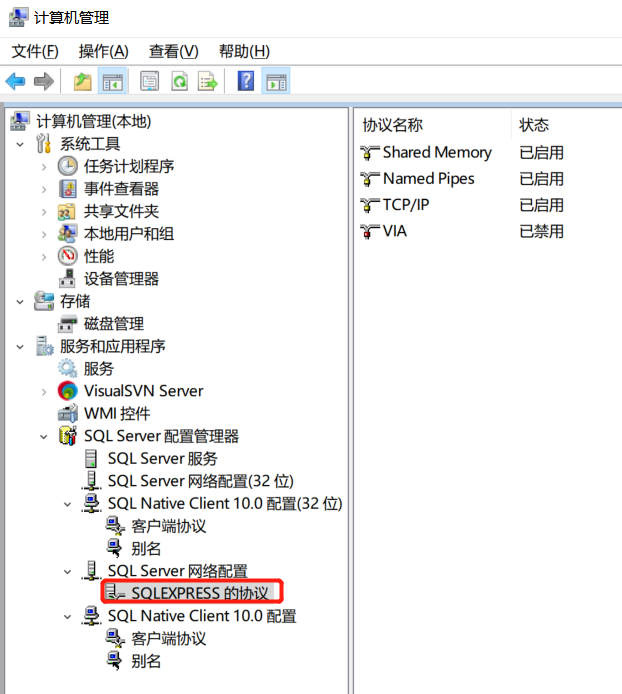Open the 帮助(H) menu
The width and height of the screenshot is (622, 694).
[244, 51]
